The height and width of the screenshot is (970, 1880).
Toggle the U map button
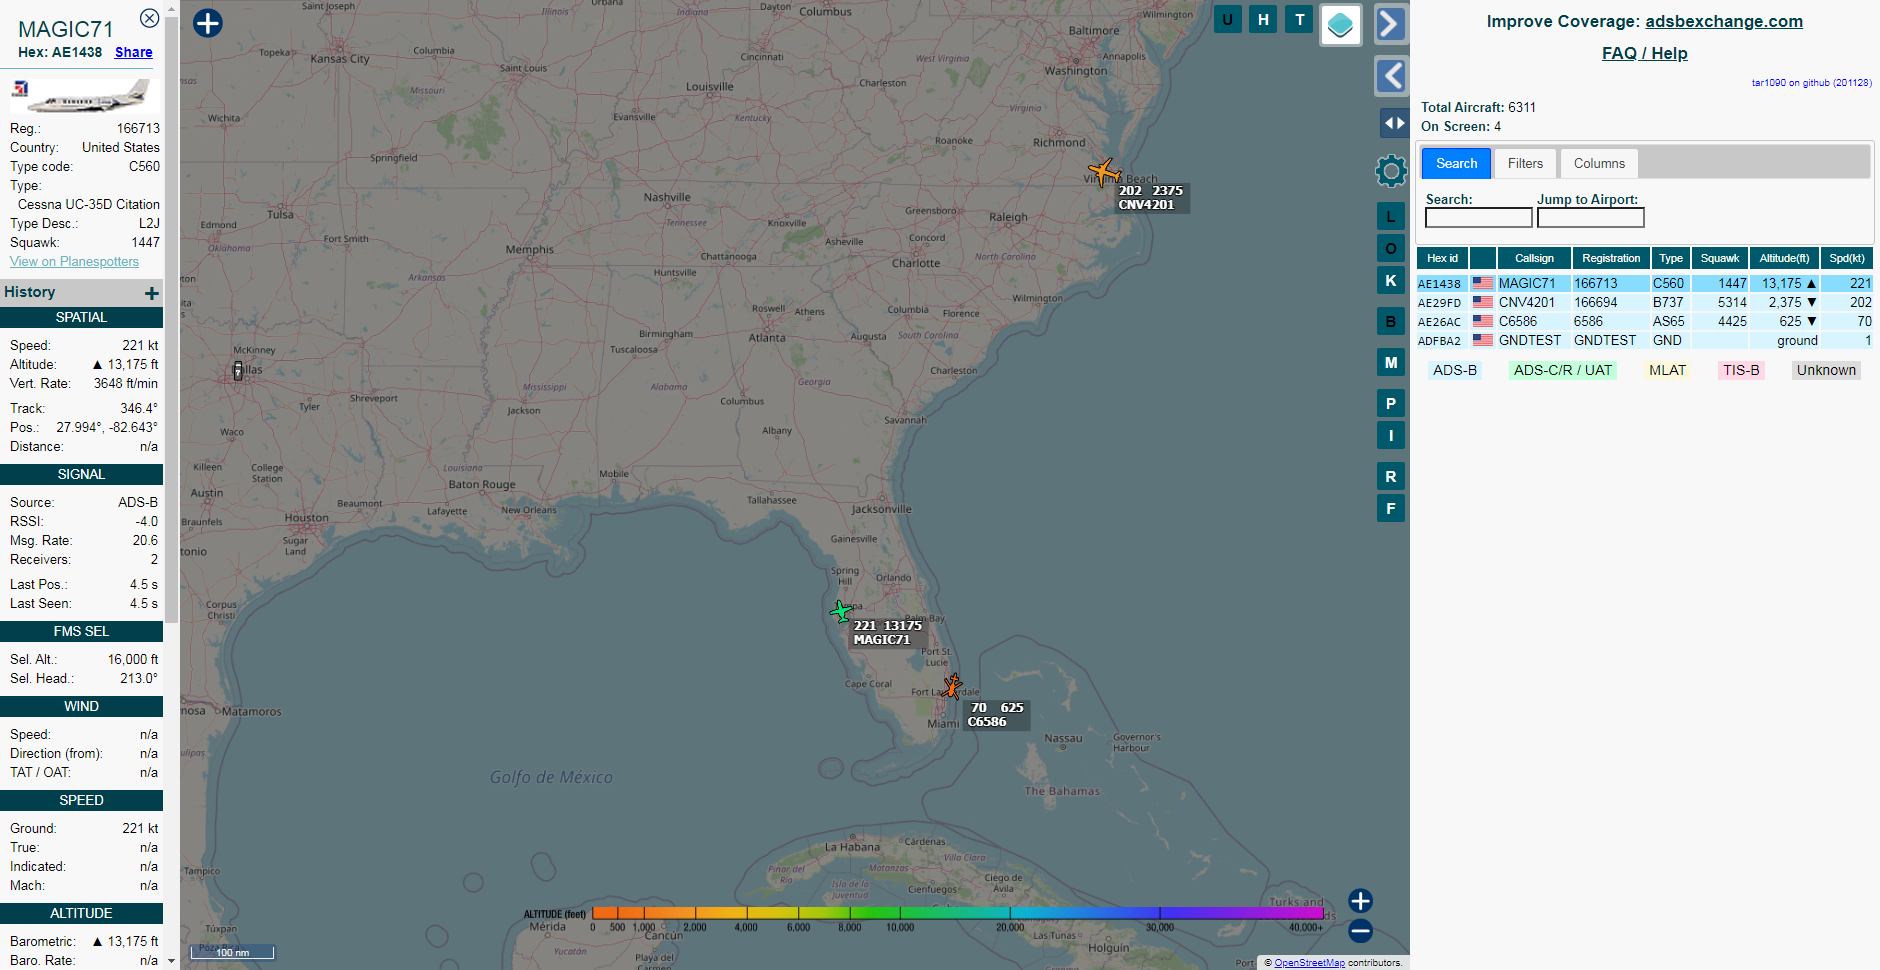coord(1227,19)
